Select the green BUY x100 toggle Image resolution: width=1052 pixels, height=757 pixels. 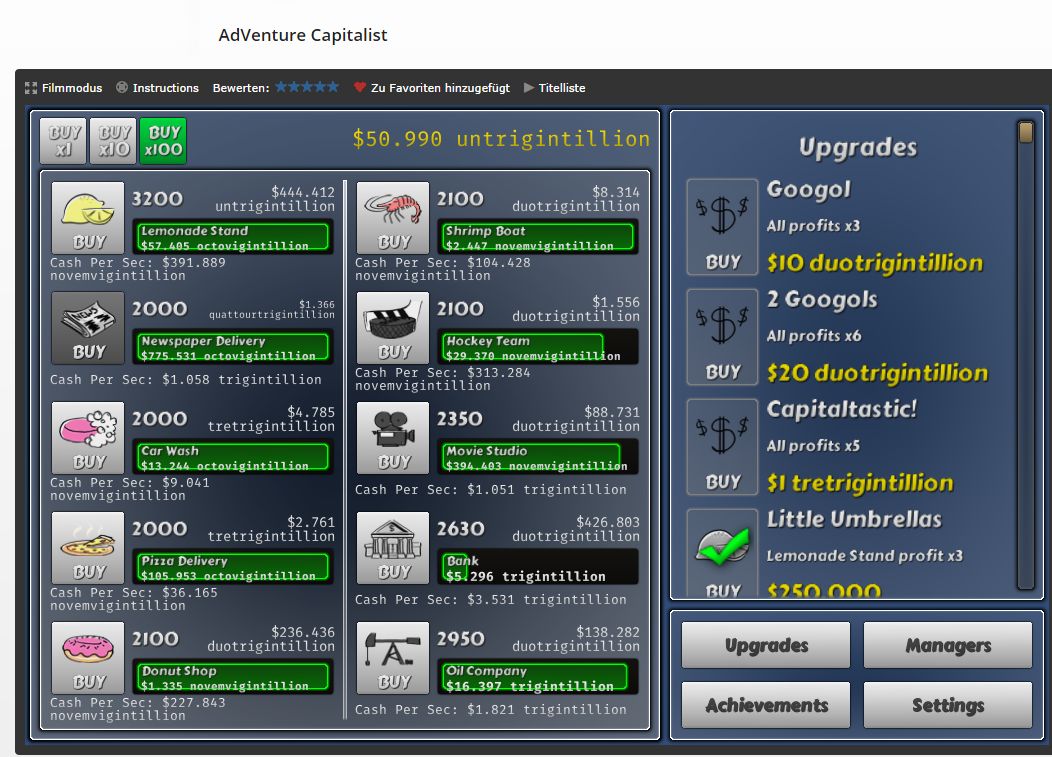163,141
